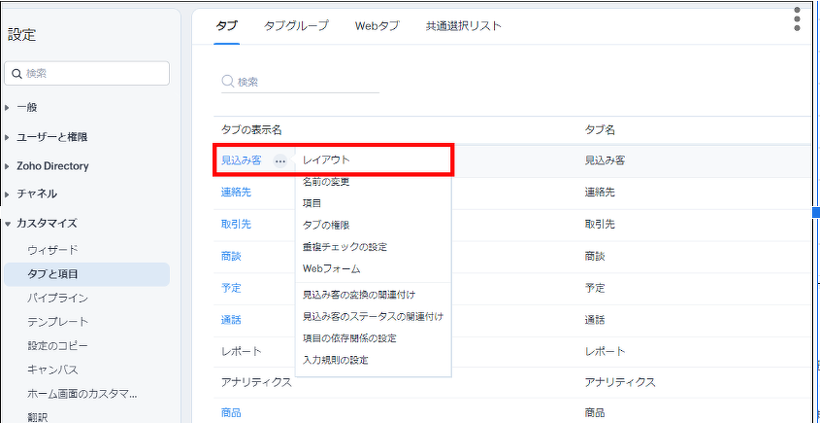Screen dimensions: 820x423
Task: Expand the Zoho Directory section
Action: [52, 166]
